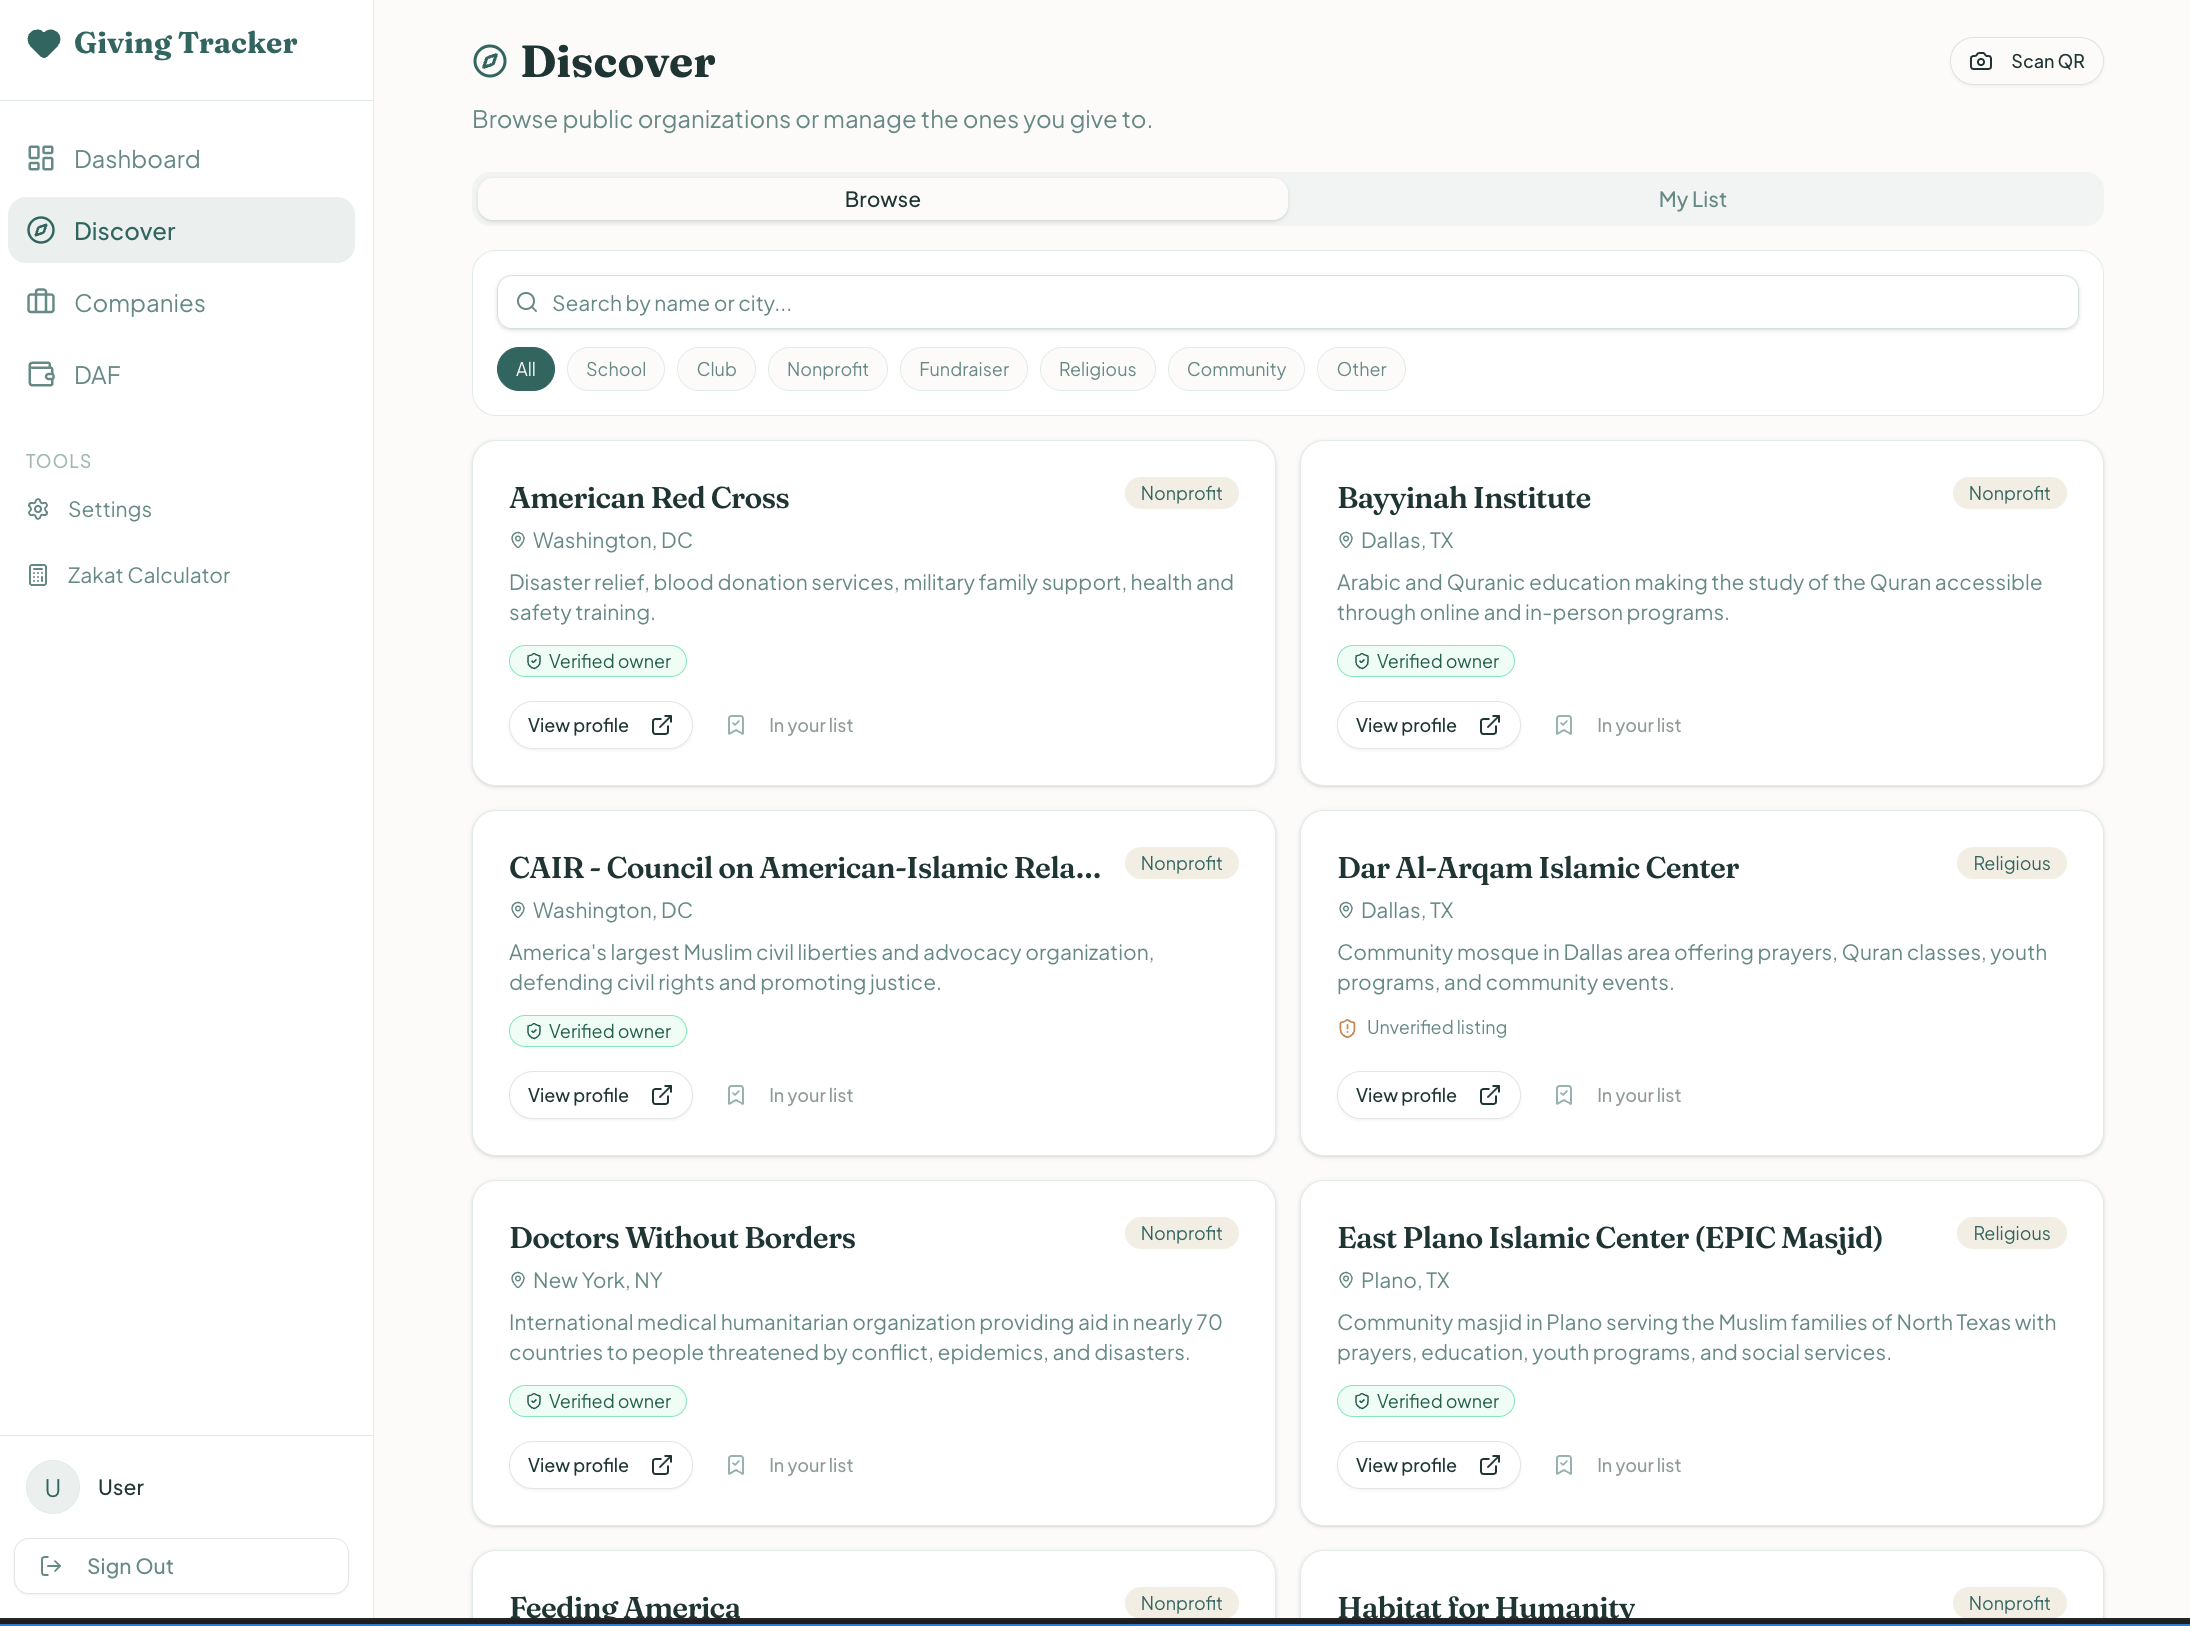Select the Fundraiser filter chip
The width and height of the screenshot is (2190, 1626).
(x=963, y=369)
